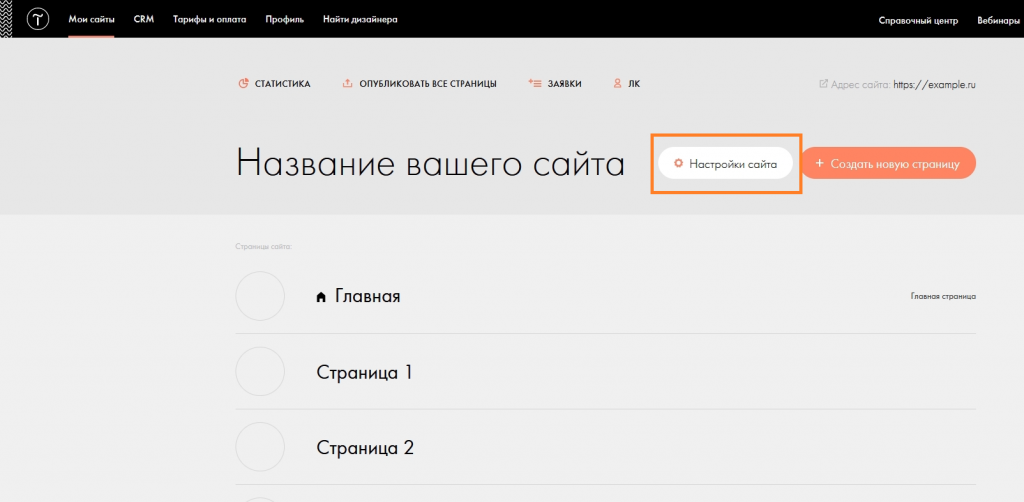Click the home icon next to Главная
This screenshot has height=502, width=1024.
pos(321,297)
